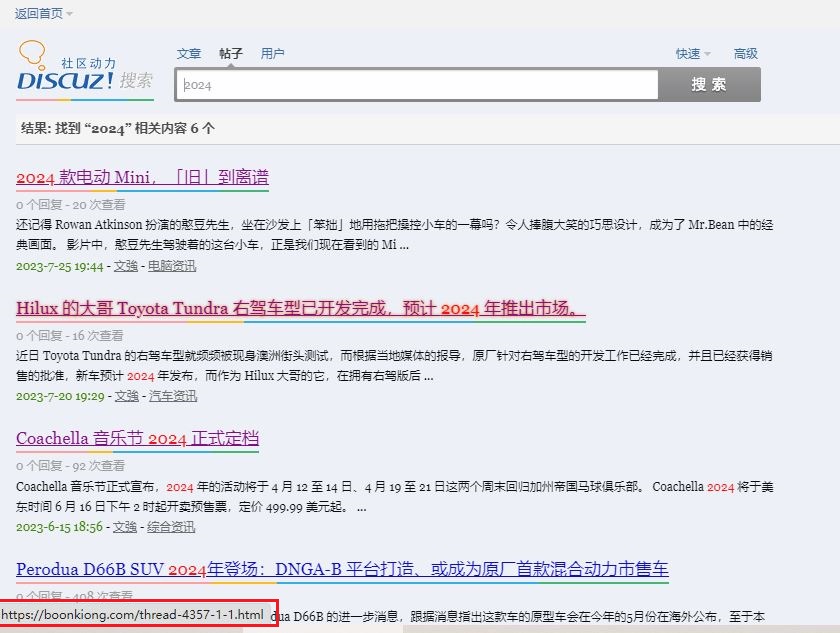
Task: Click the Mini result excerpt mentioning Rowan Atkinson
Action: [x=394, y=235]
